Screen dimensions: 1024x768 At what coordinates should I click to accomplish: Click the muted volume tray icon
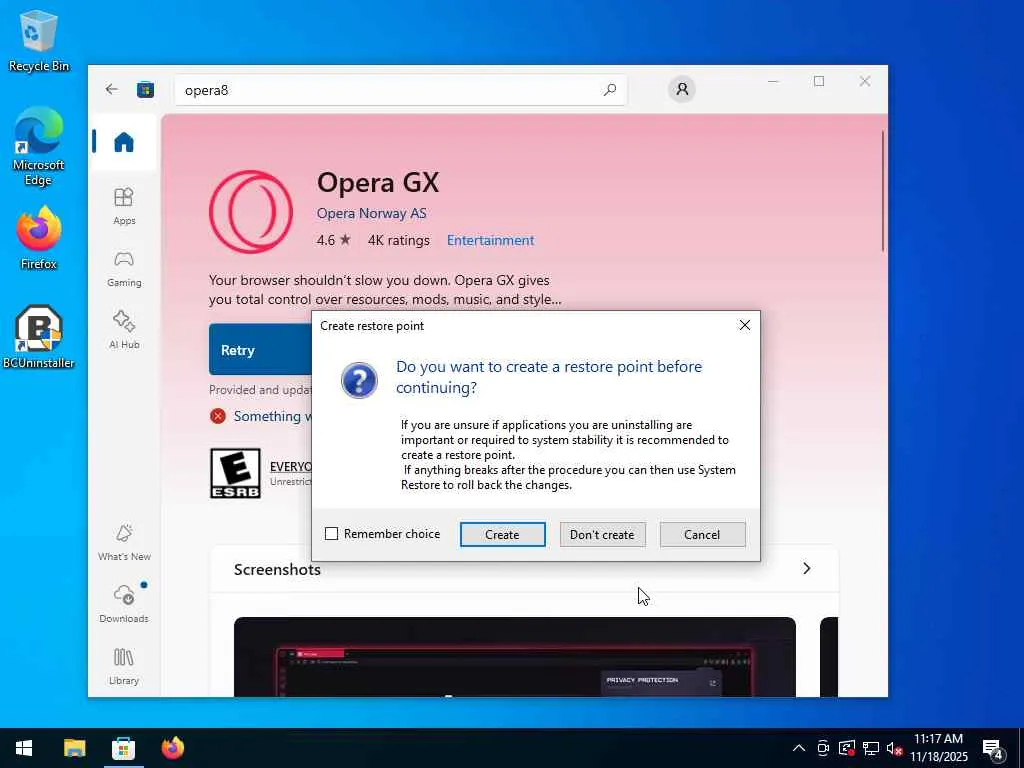[894, 748]
